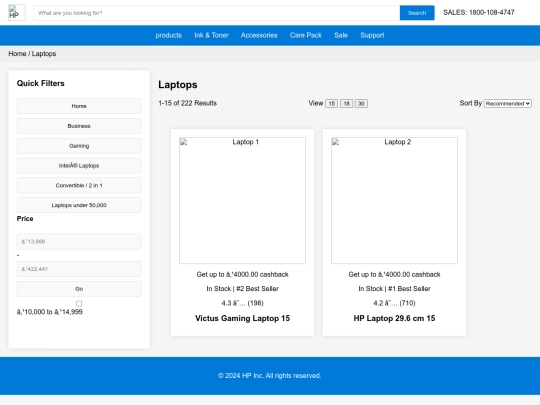
Task: Click the 4.2 (710) rating text
Action: [394, 303]
